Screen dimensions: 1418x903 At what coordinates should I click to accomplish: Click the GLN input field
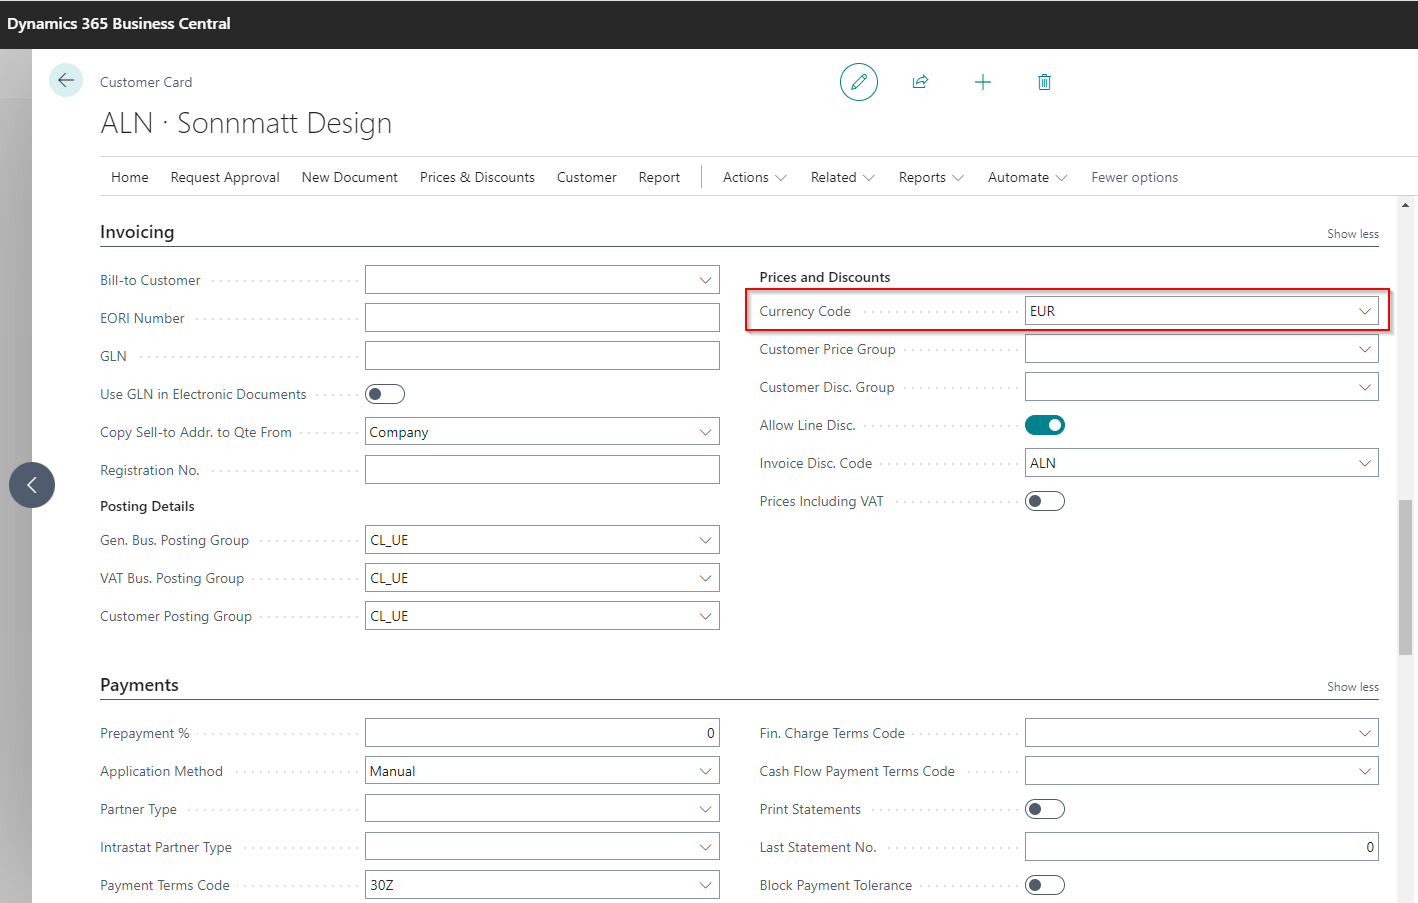[542, 356]
